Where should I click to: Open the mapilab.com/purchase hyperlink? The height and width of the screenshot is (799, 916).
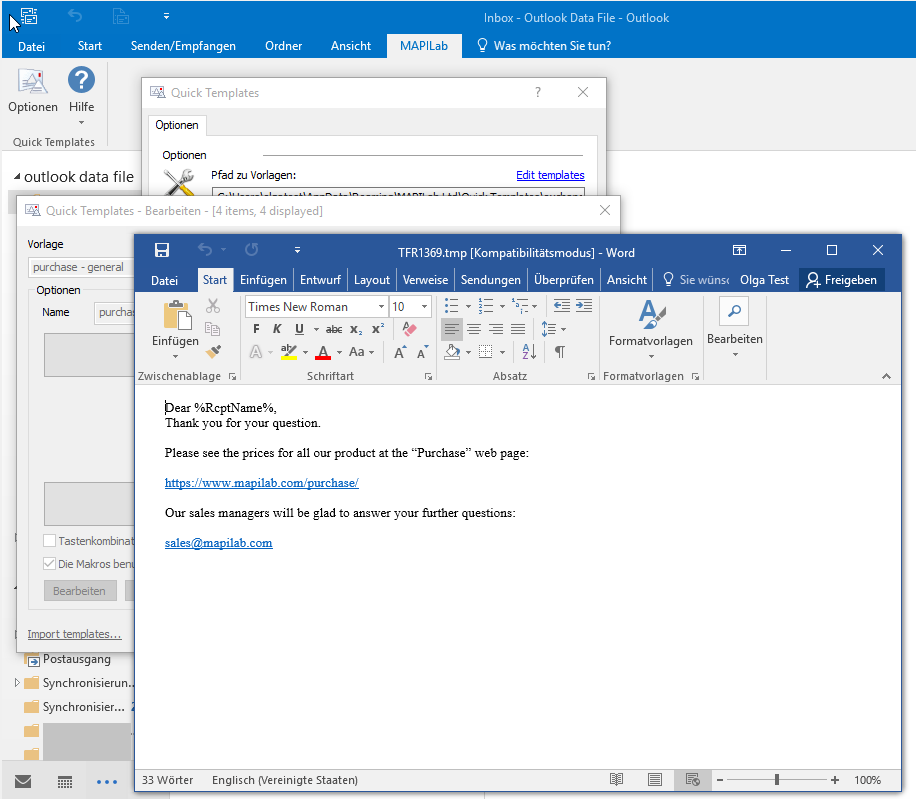point(262,483)
